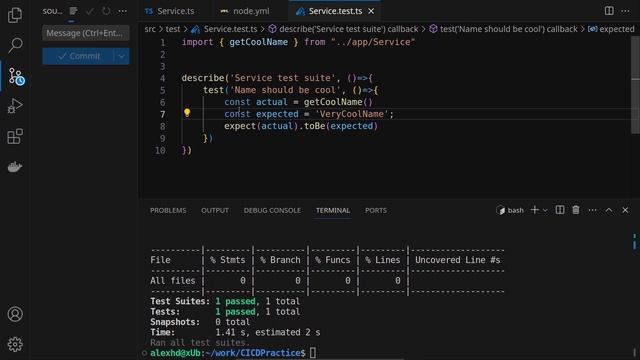Open Source Control more actions ellipsis

122,11
